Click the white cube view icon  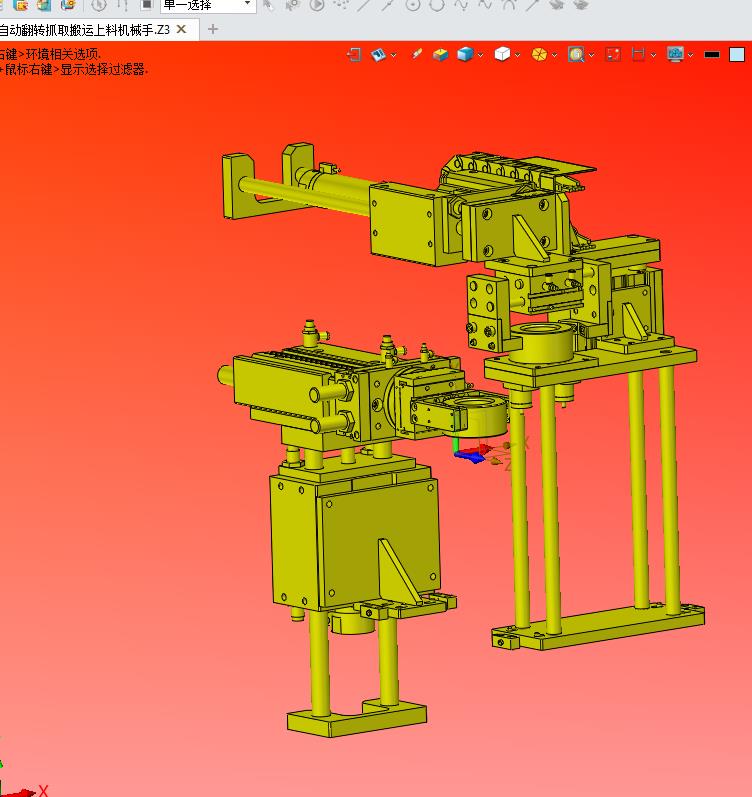(x=502, y=54)
